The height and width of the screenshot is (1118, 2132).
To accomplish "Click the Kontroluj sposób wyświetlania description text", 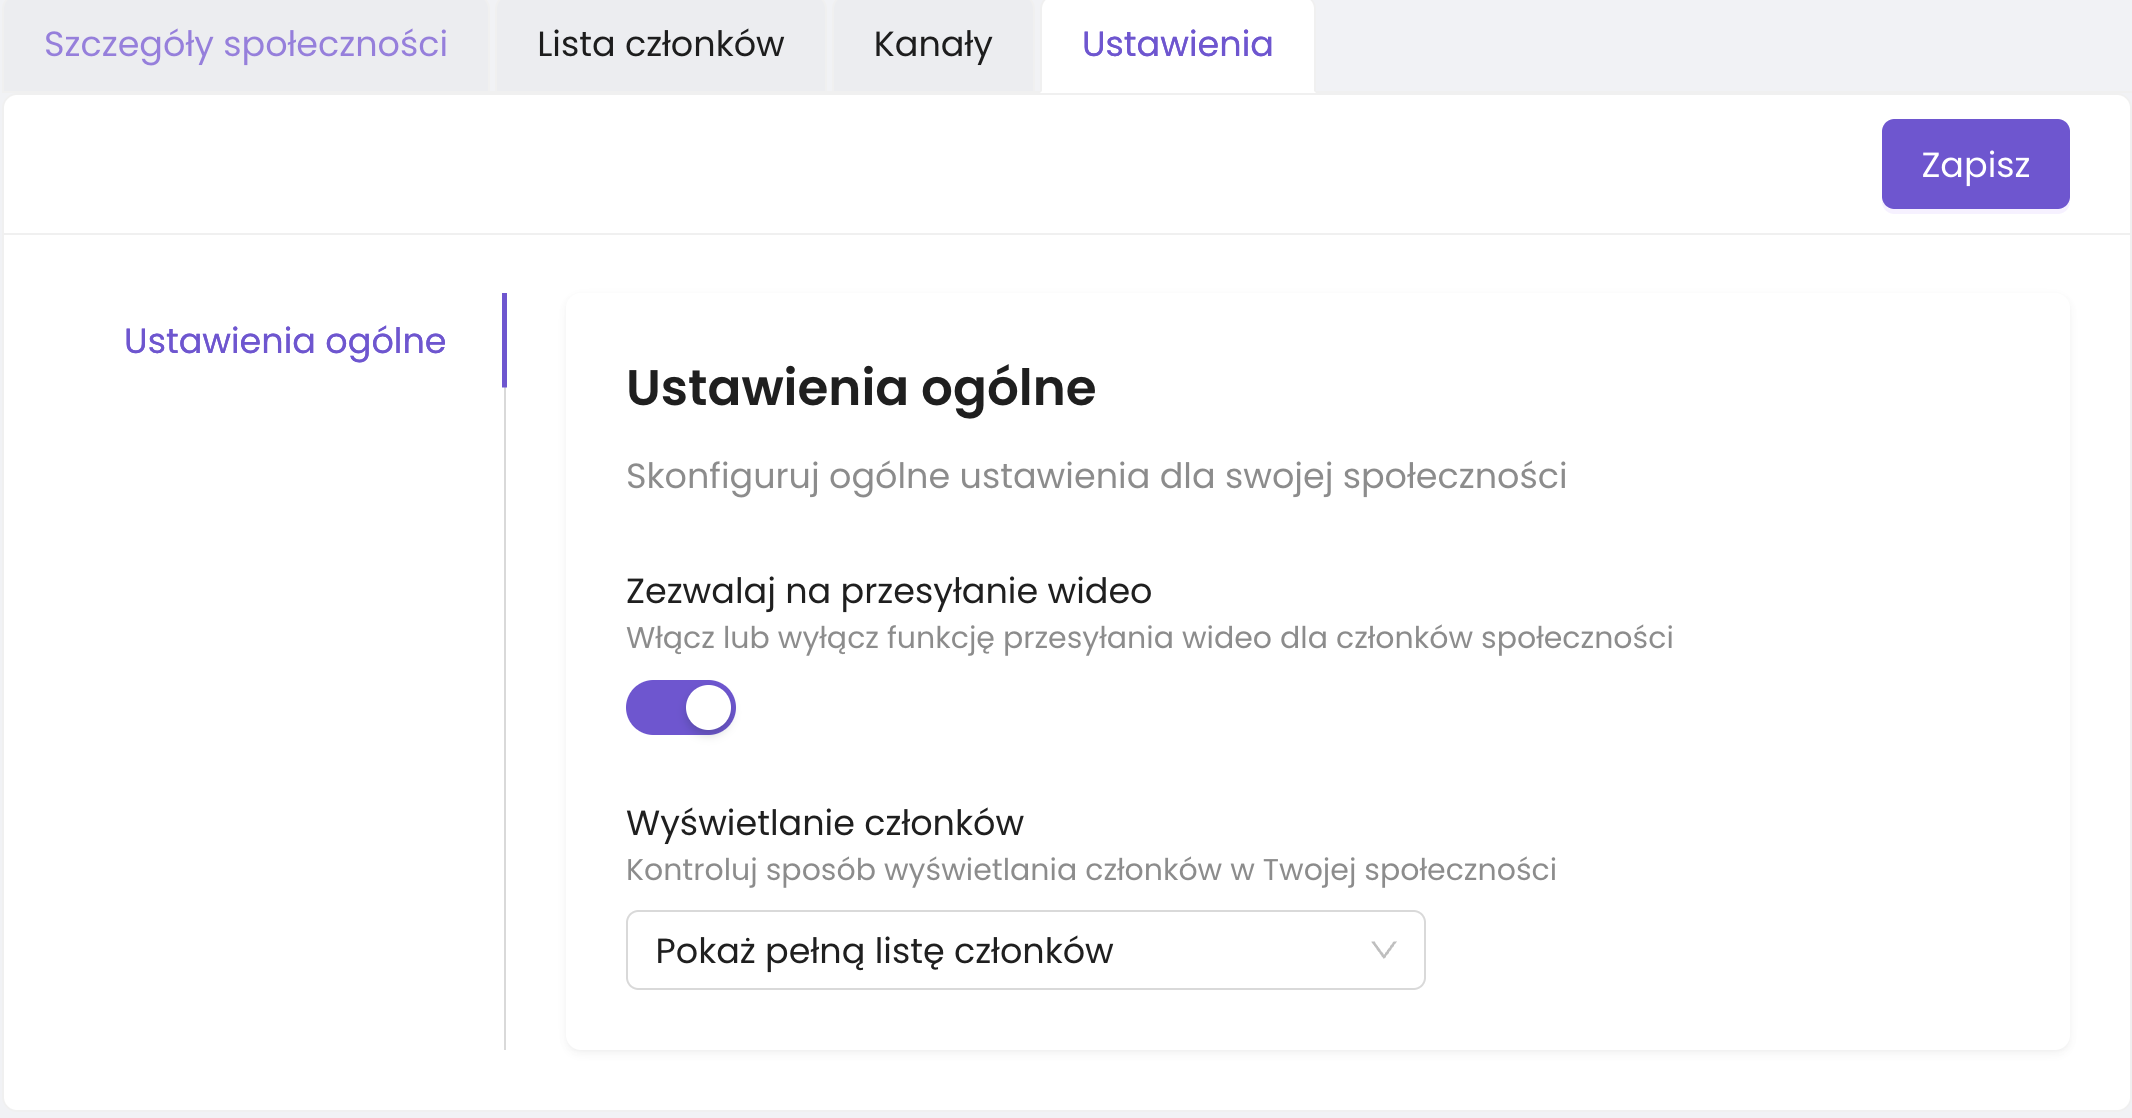I will 1090,870.
